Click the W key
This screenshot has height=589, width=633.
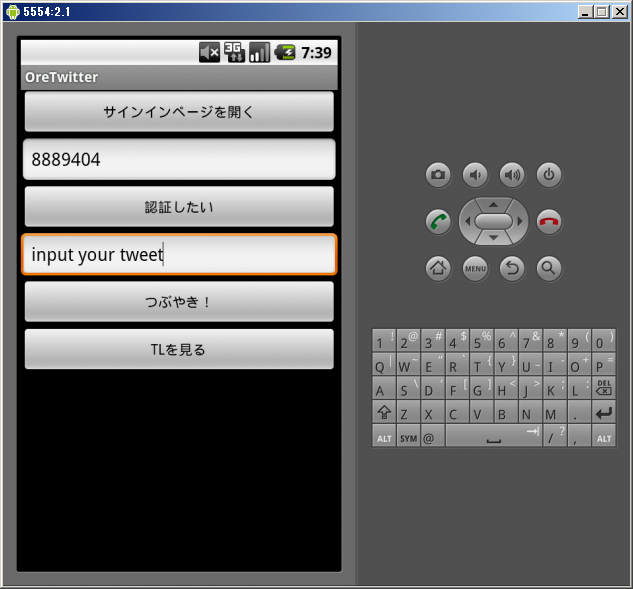tap(409, 365)
